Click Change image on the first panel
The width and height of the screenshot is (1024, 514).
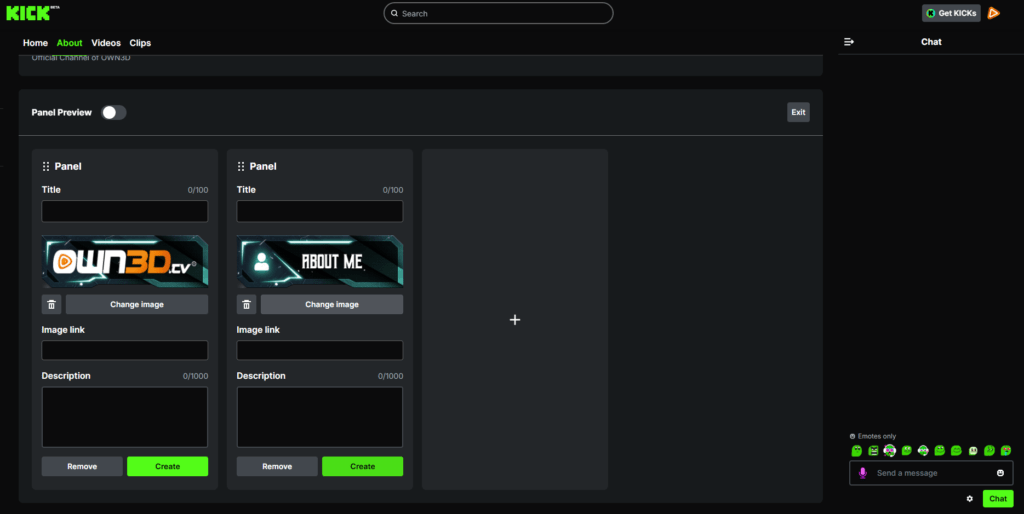[137, 305]
